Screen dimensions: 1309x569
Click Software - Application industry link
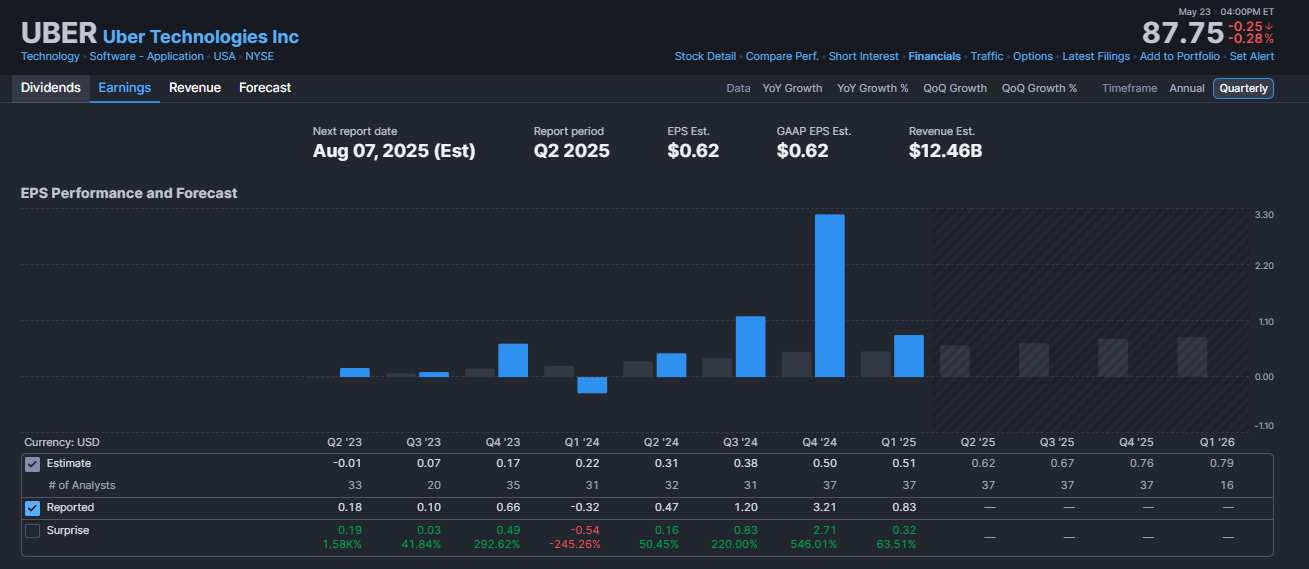tap(146, 56)
